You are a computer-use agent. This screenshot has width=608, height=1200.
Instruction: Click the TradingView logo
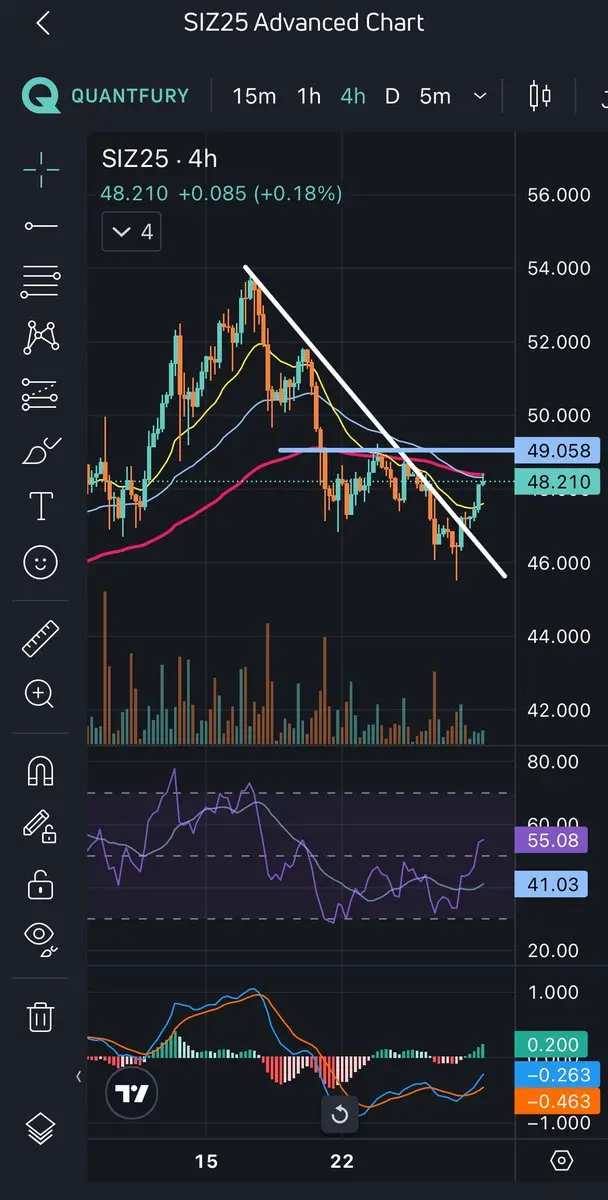132,1093
